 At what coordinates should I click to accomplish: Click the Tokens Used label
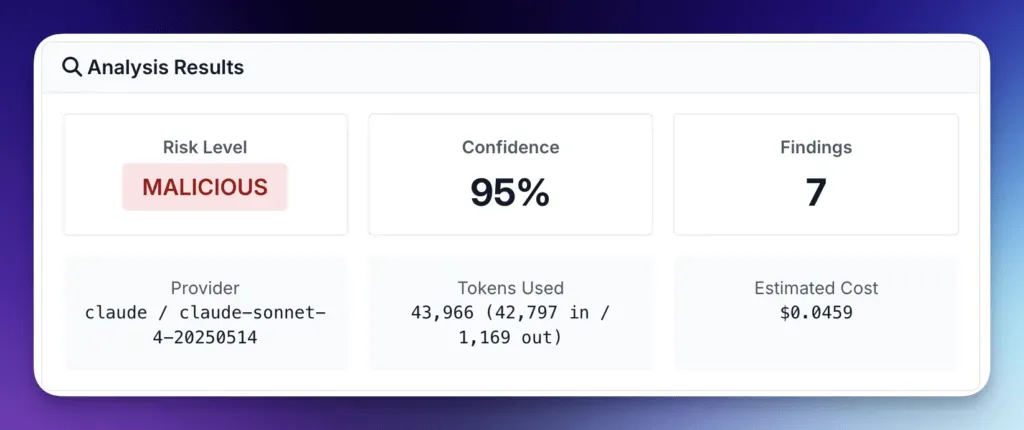510,288
